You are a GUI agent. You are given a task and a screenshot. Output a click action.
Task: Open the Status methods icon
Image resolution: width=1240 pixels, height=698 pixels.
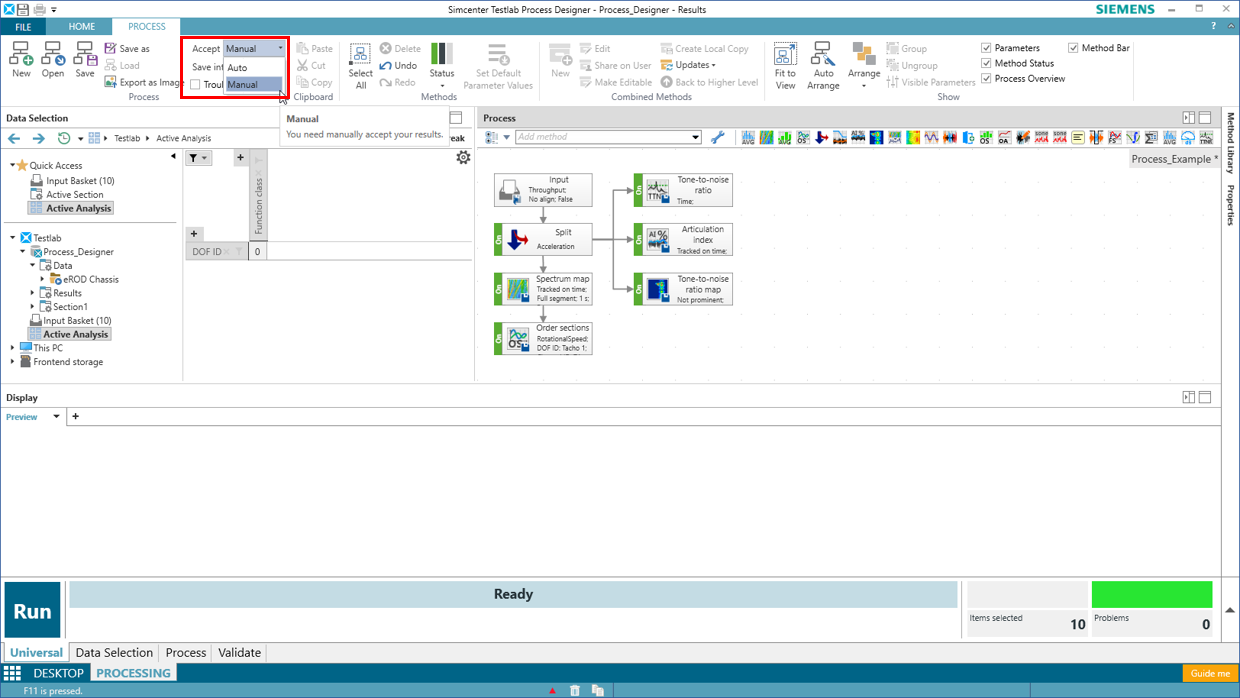tap(441, 56)
